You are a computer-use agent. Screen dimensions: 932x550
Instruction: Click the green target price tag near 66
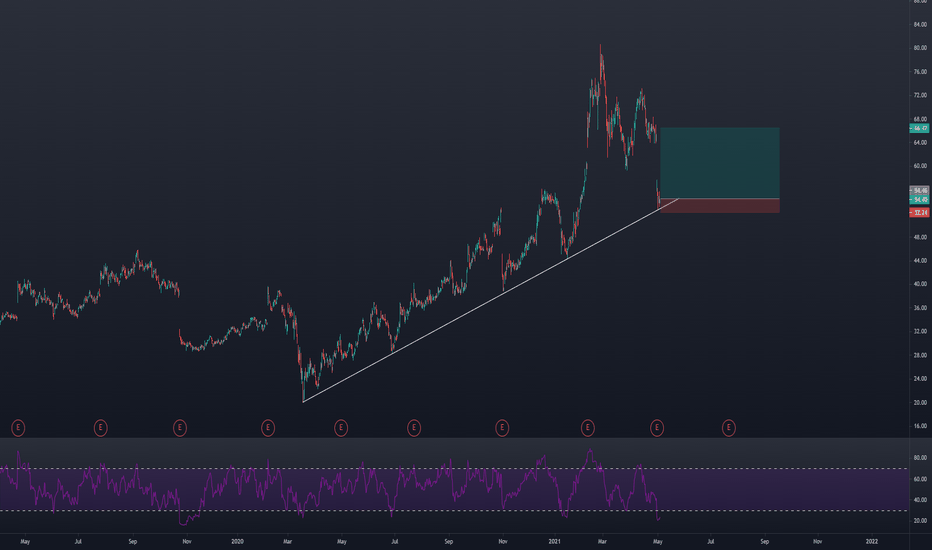919,128
